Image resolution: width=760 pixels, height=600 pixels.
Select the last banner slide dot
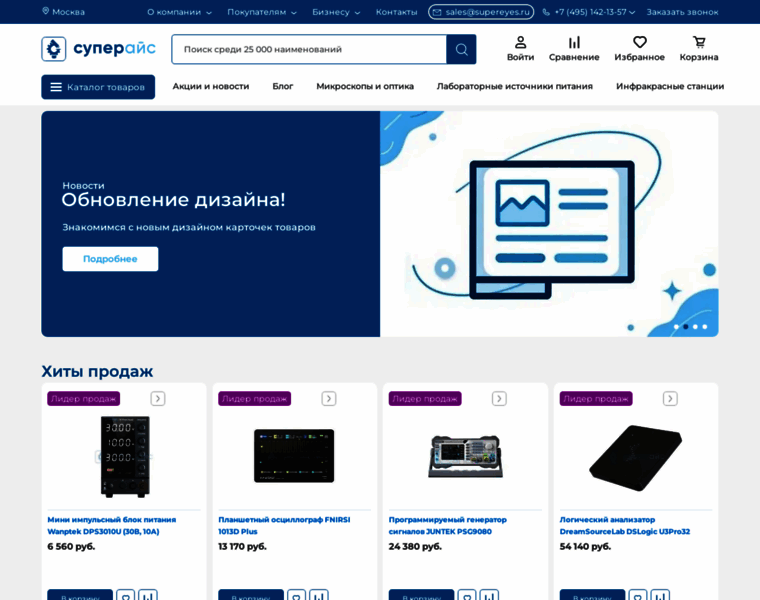point(705,327)
